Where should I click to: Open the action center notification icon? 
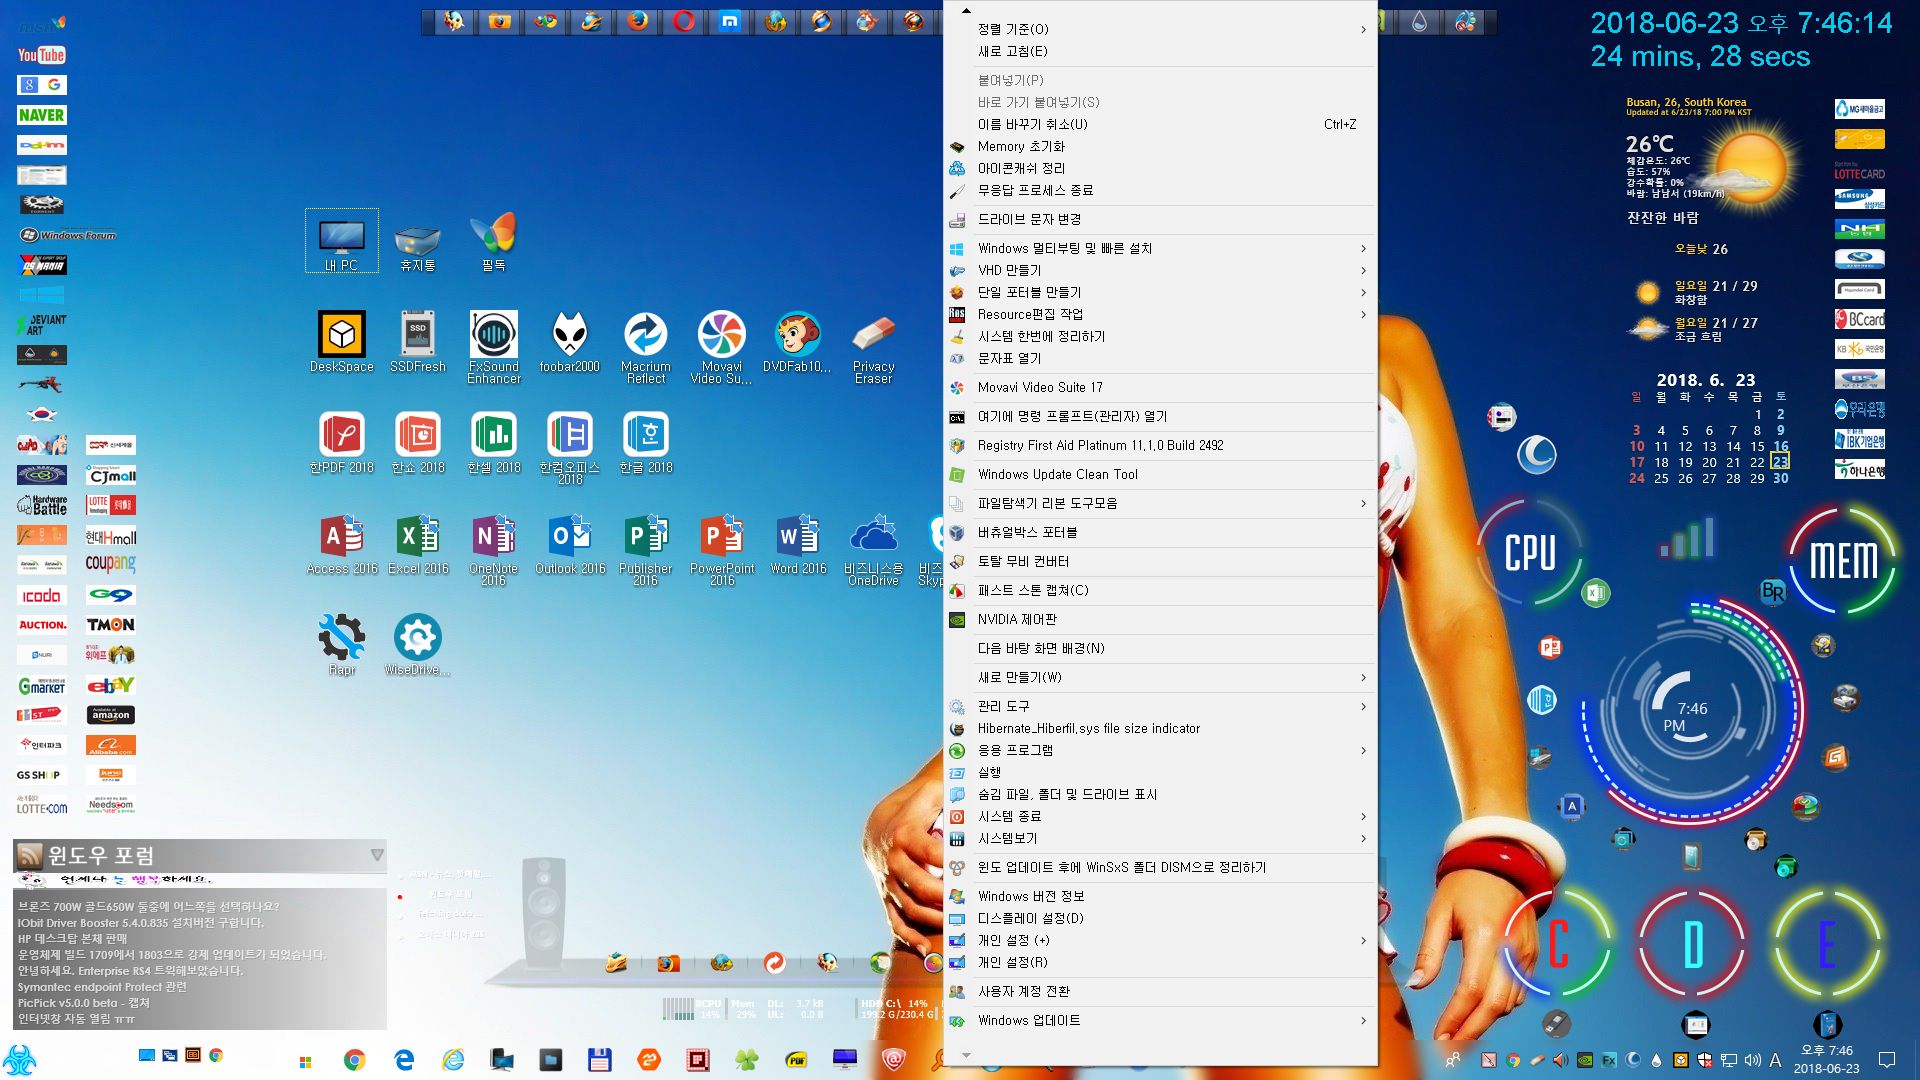[x=1887, y=1060]
